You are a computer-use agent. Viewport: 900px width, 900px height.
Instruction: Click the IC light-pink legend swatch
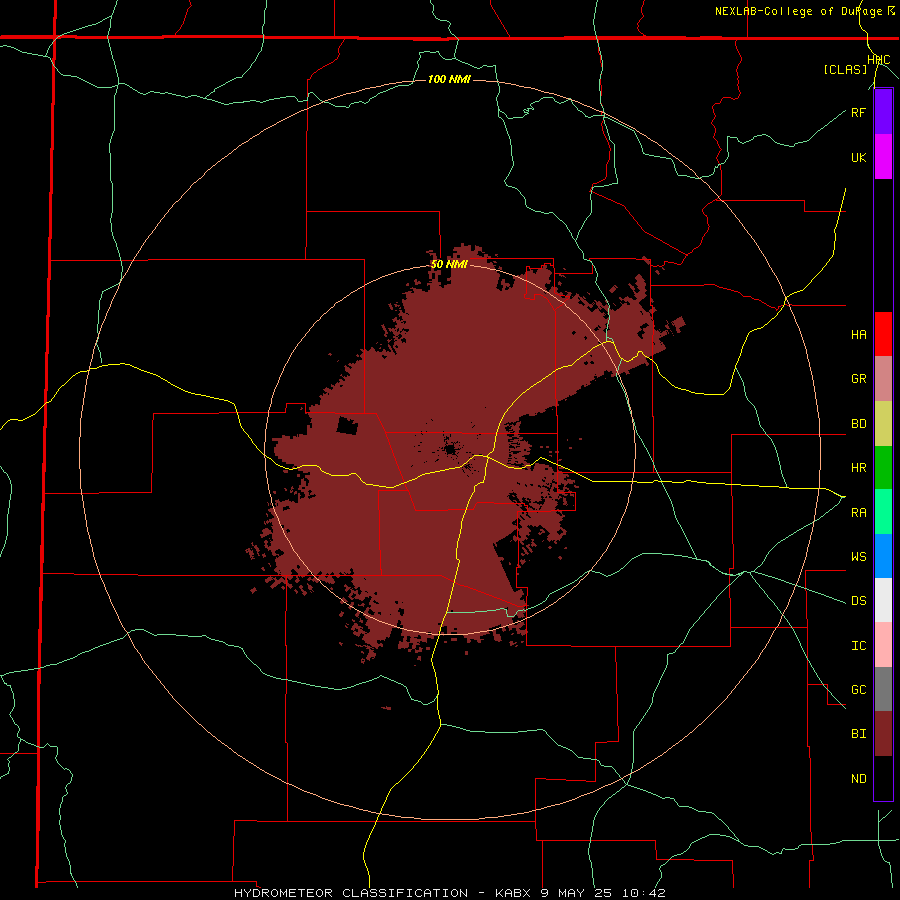[883, 645]
